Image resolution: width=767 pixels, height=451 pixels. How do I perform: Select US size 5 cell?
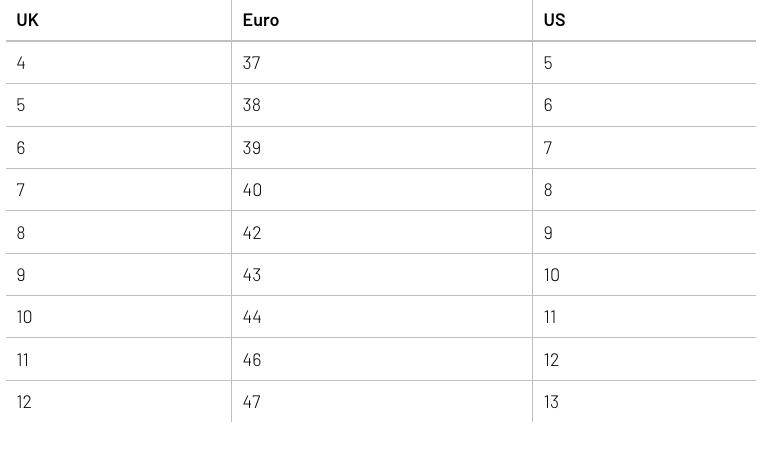[x=548, y=63]
